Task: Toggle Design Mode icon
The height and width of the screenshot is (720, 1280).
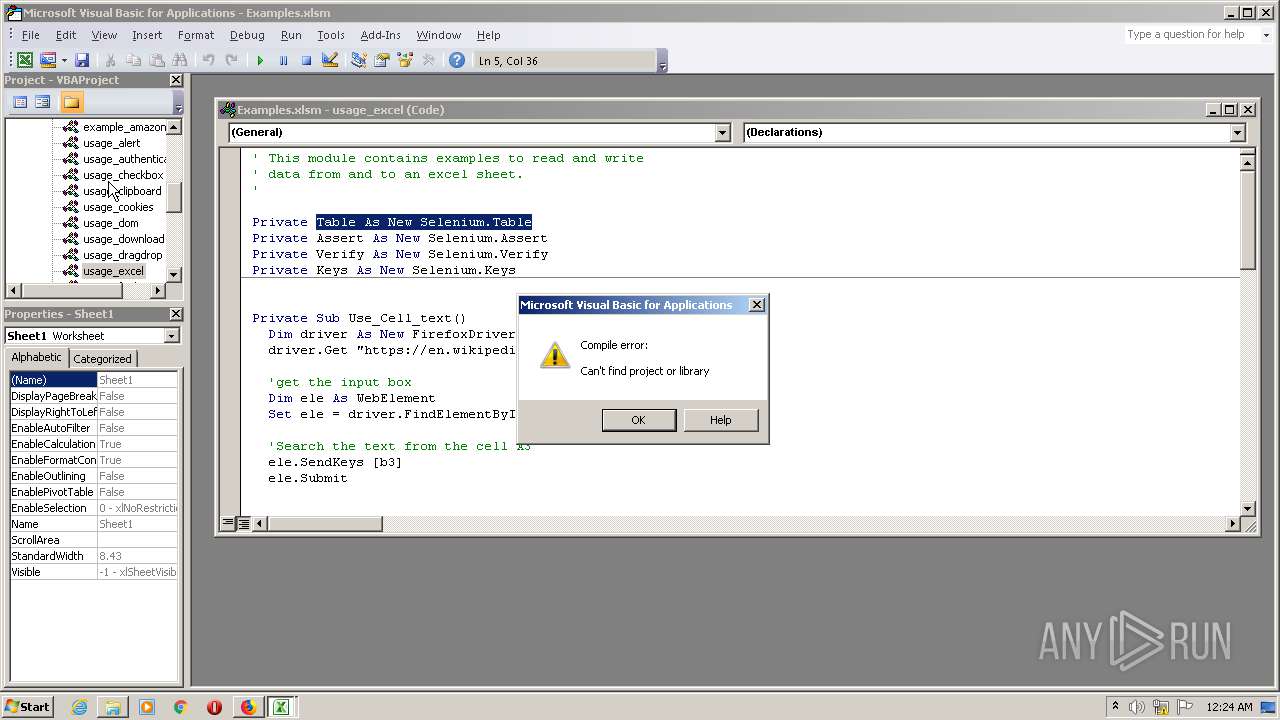Action: pos(330,61)
